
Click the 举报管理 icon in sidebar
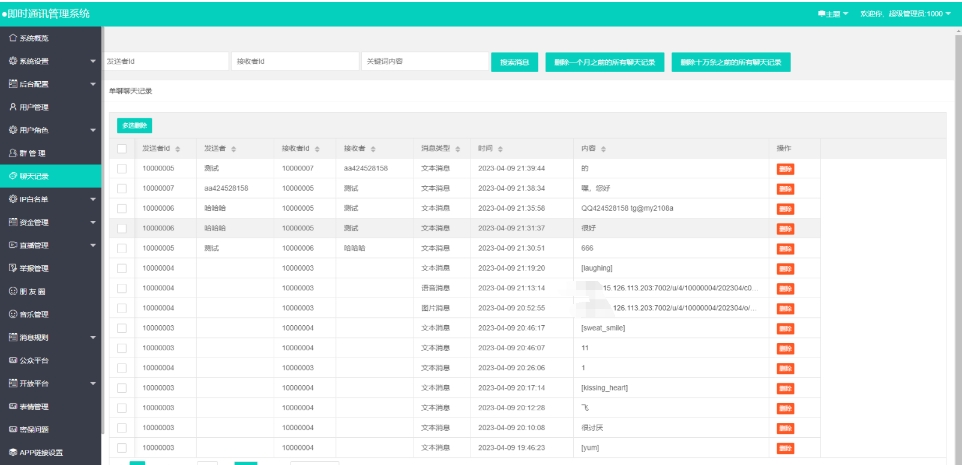tap(13, 268)
